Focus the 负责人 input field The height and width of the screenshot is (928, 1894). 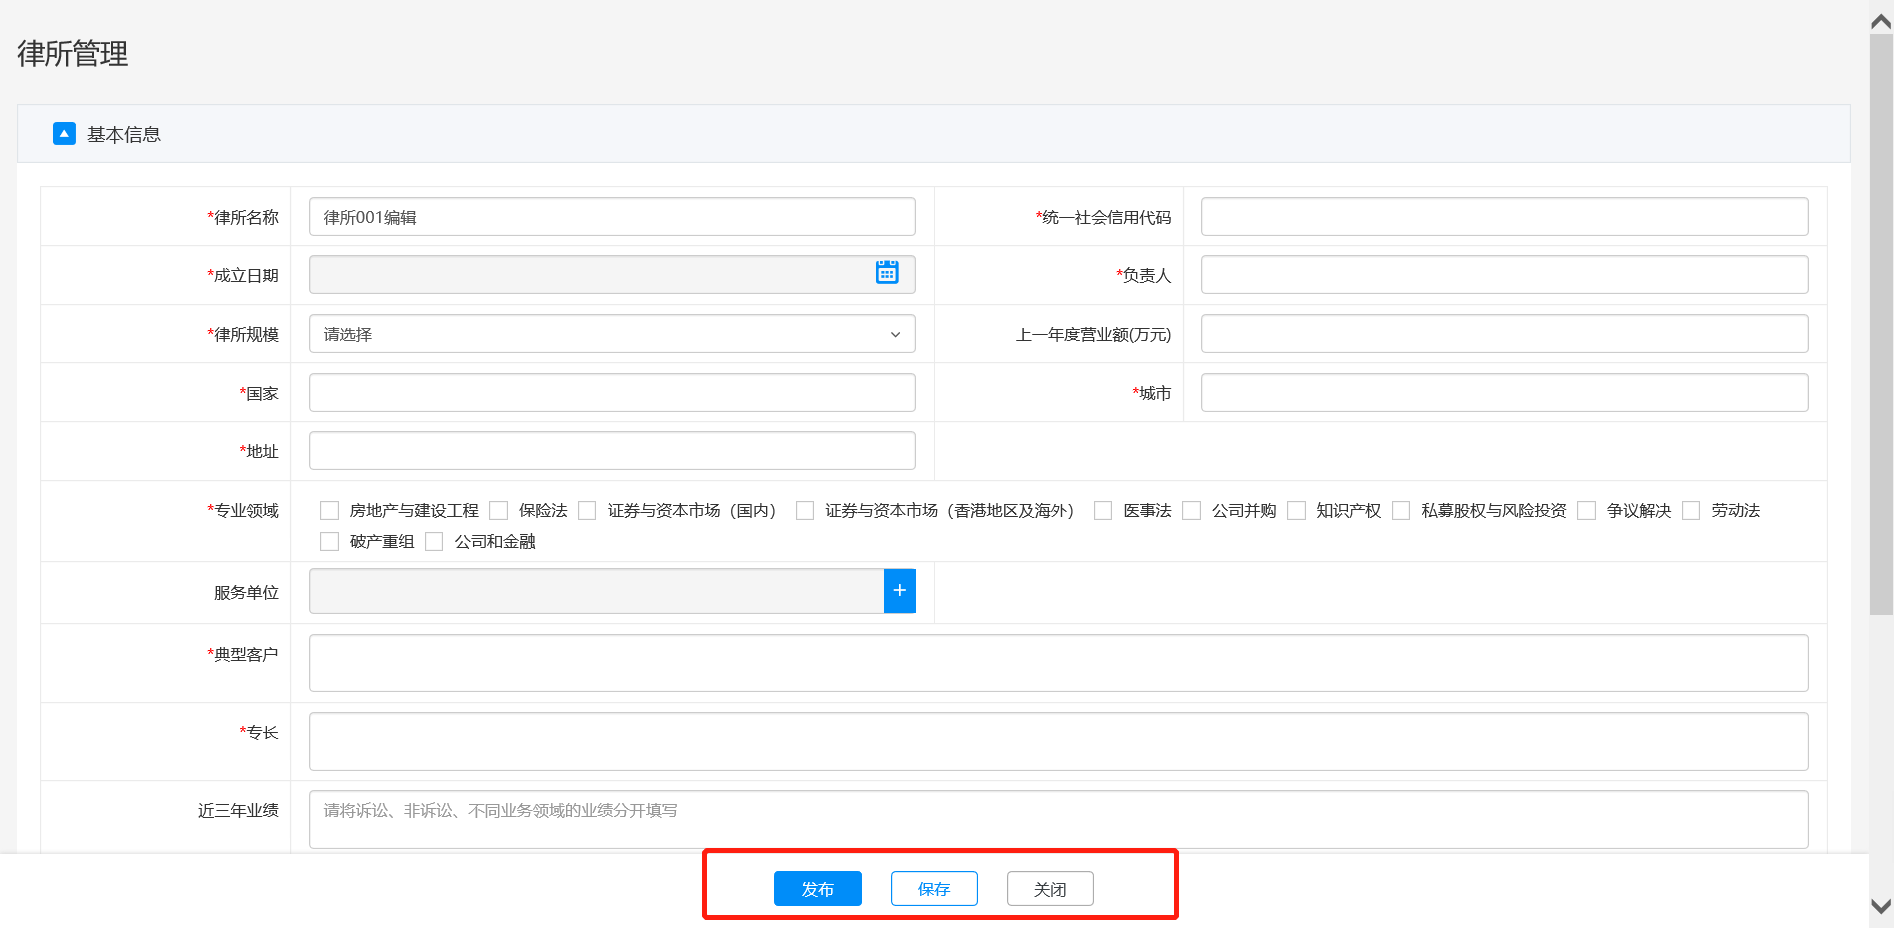tap(1503, 275)
